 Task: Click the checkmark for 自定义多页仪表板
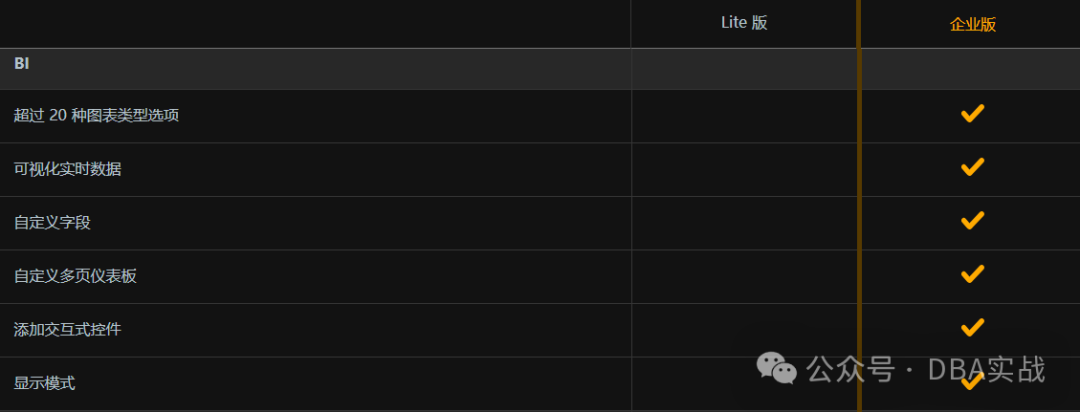click(x=972, y=275)
